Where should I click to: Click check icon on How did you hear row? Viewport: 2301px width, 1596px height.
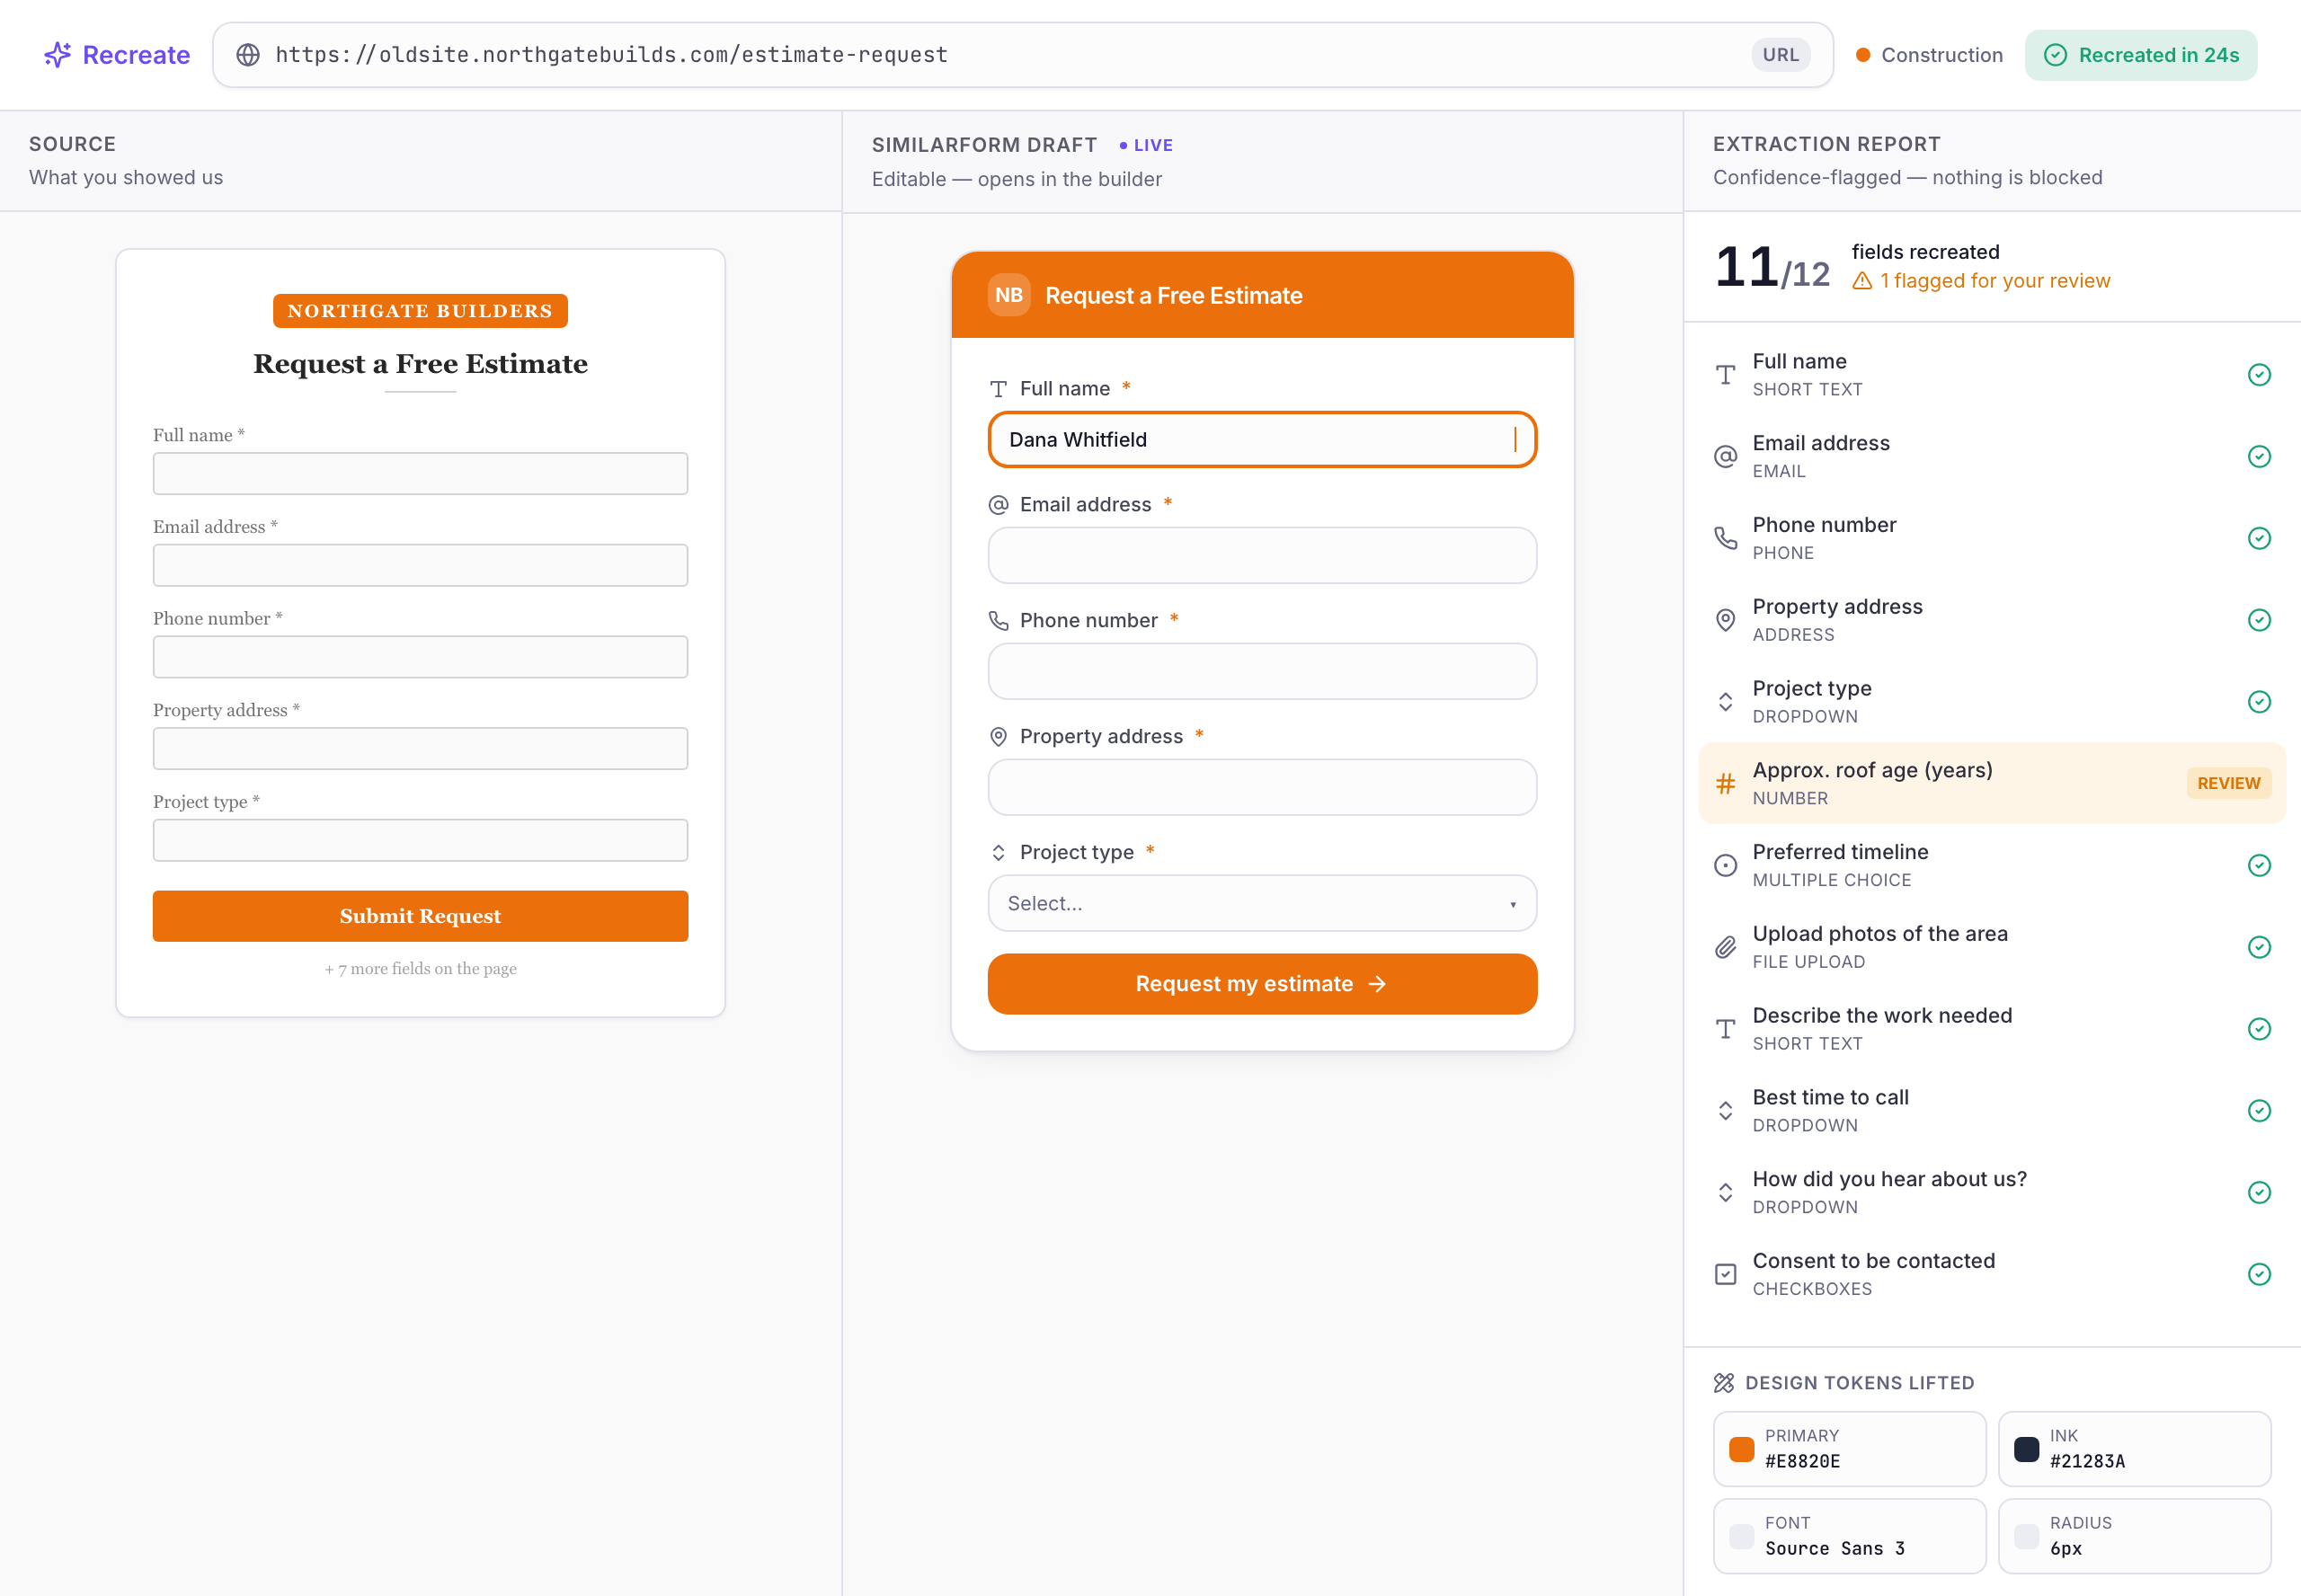coord(2259,1192)
